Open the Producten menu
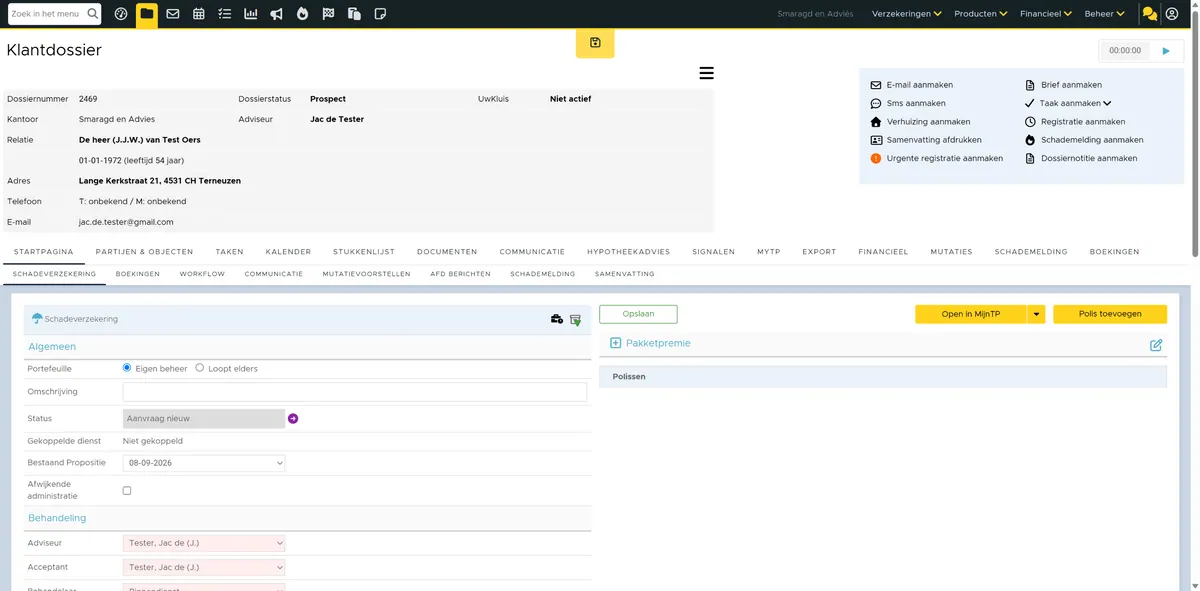 pyautogui.click(x=981, y=14)
